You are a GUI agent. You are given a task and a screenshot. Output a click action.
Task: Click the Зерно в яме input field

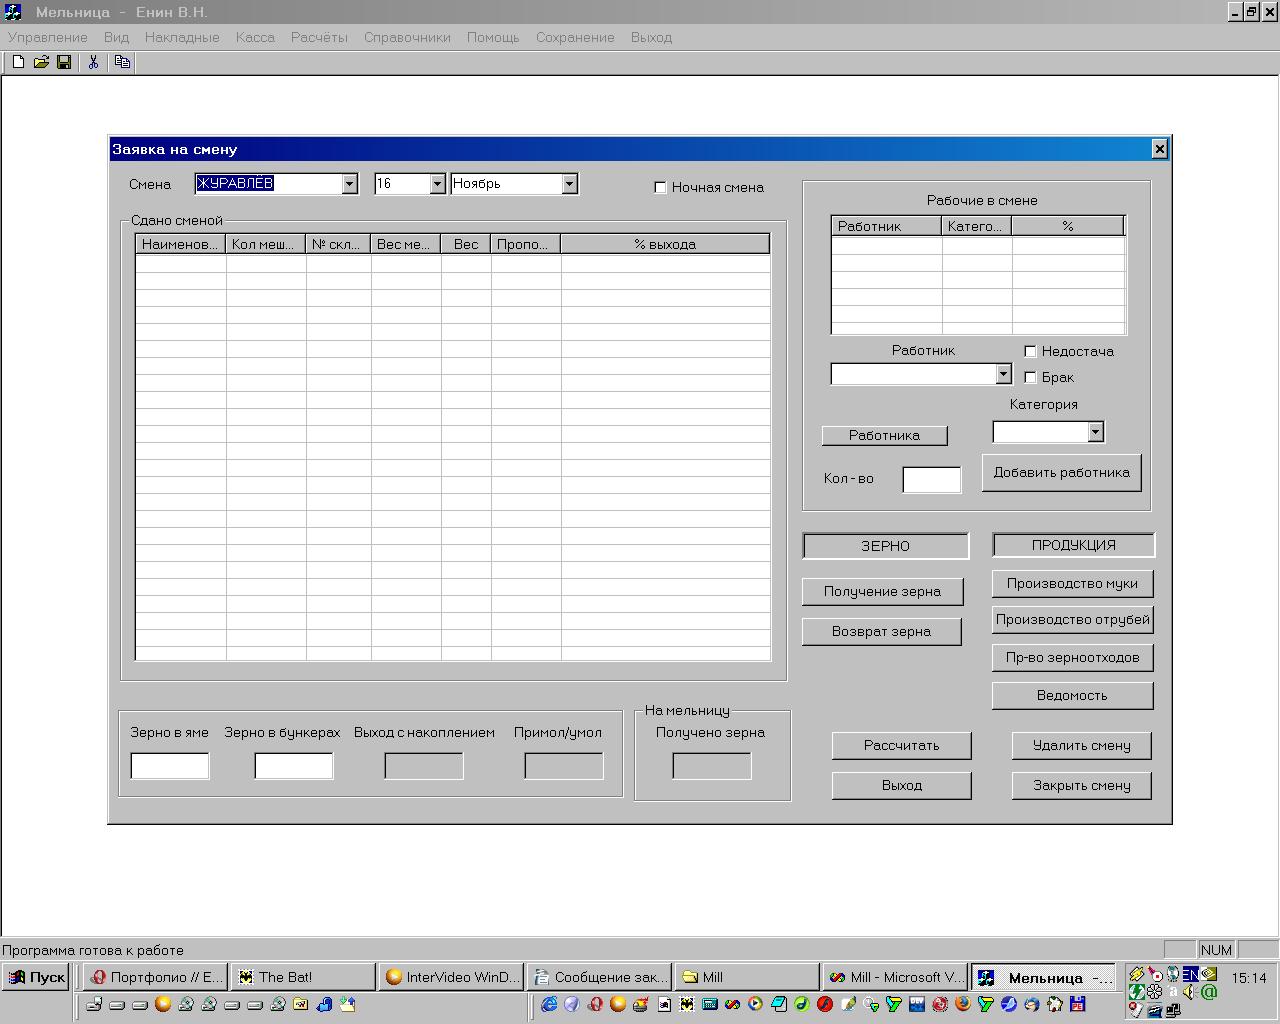pos(170,766)
